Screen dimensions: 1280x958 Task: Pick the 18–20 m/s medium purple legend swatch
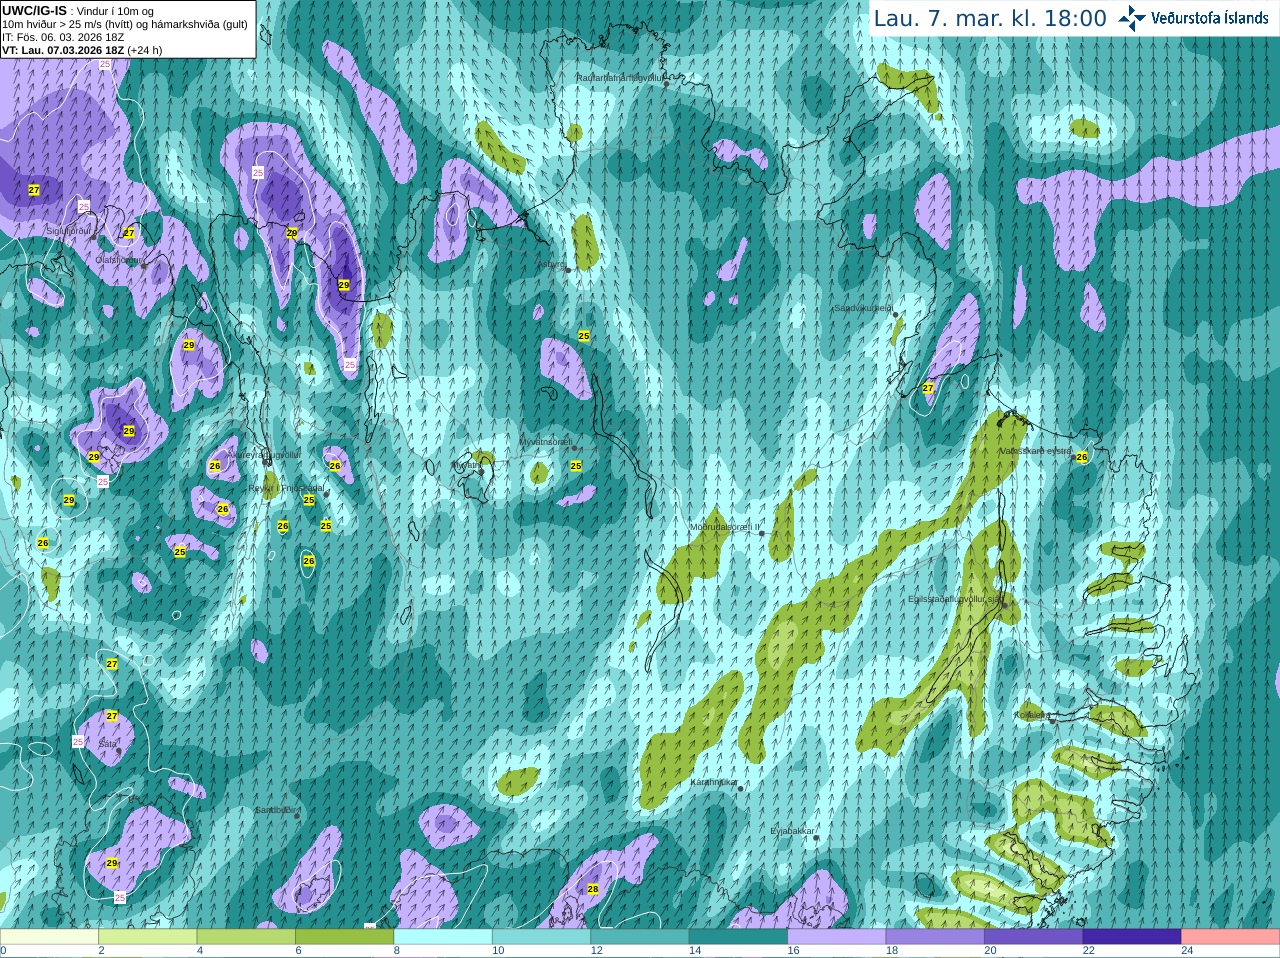(x=935, y=937)
